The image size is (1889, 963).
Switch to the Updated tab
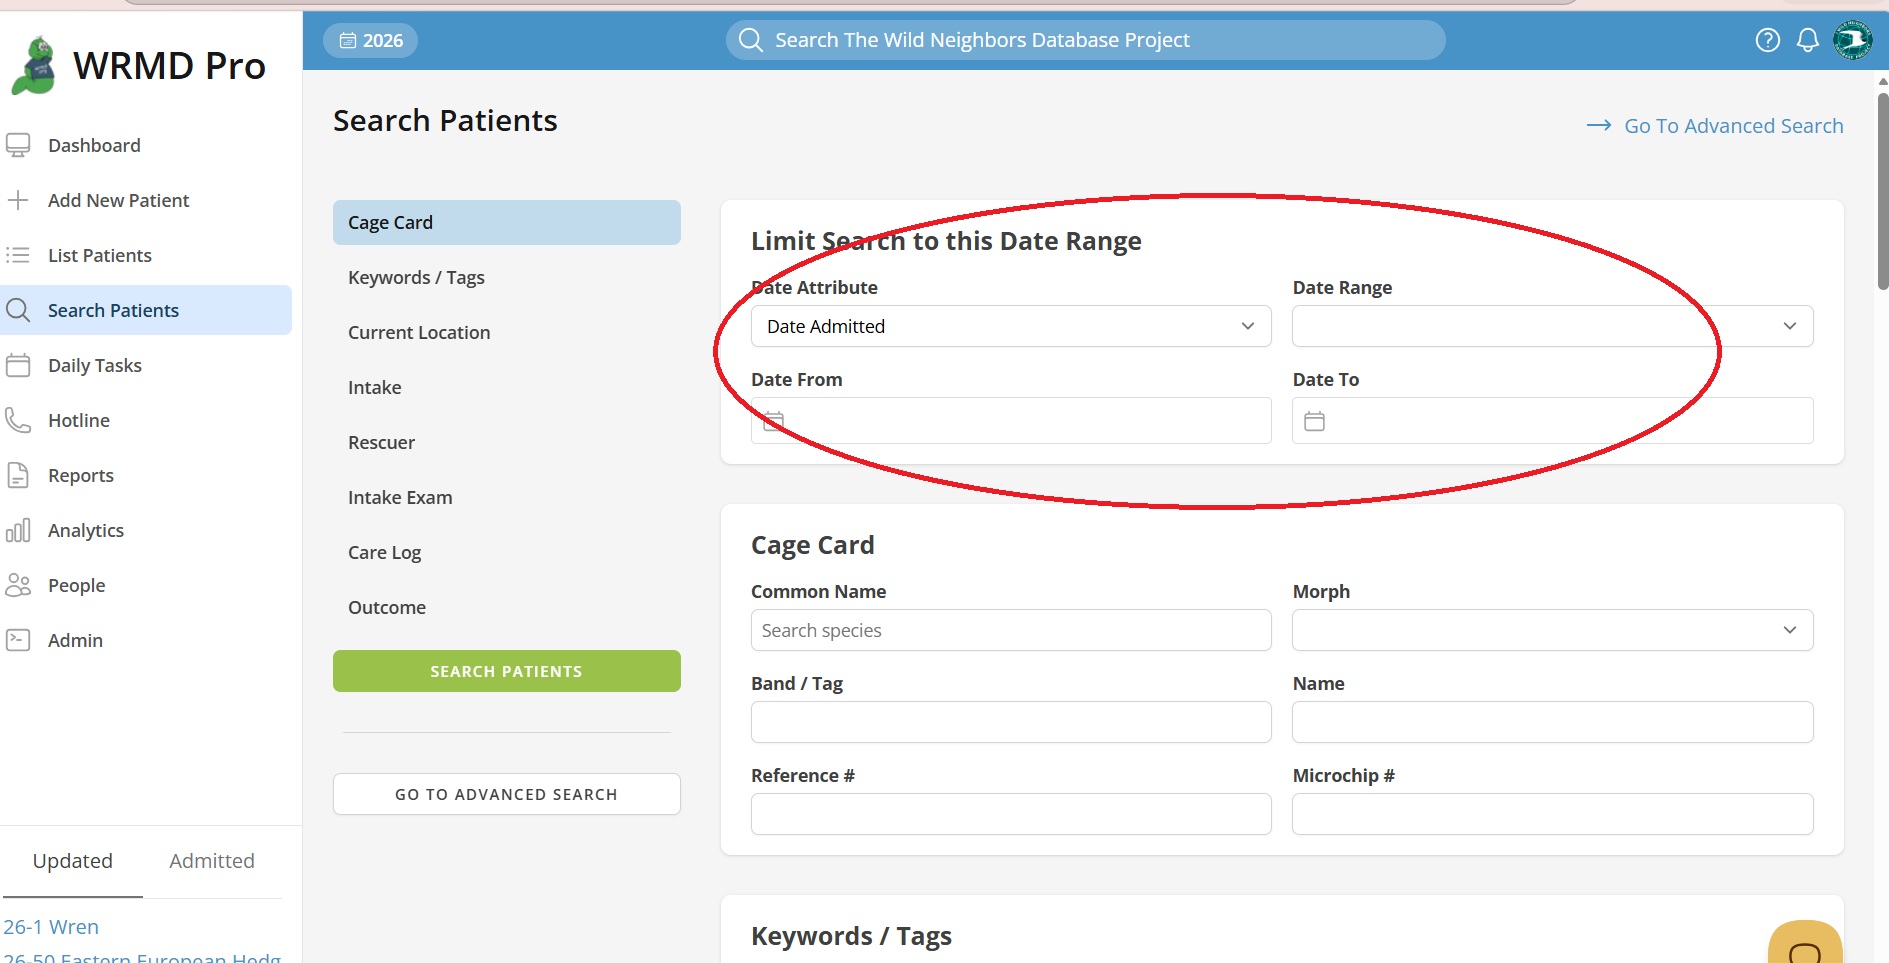(x=73, y=861)
